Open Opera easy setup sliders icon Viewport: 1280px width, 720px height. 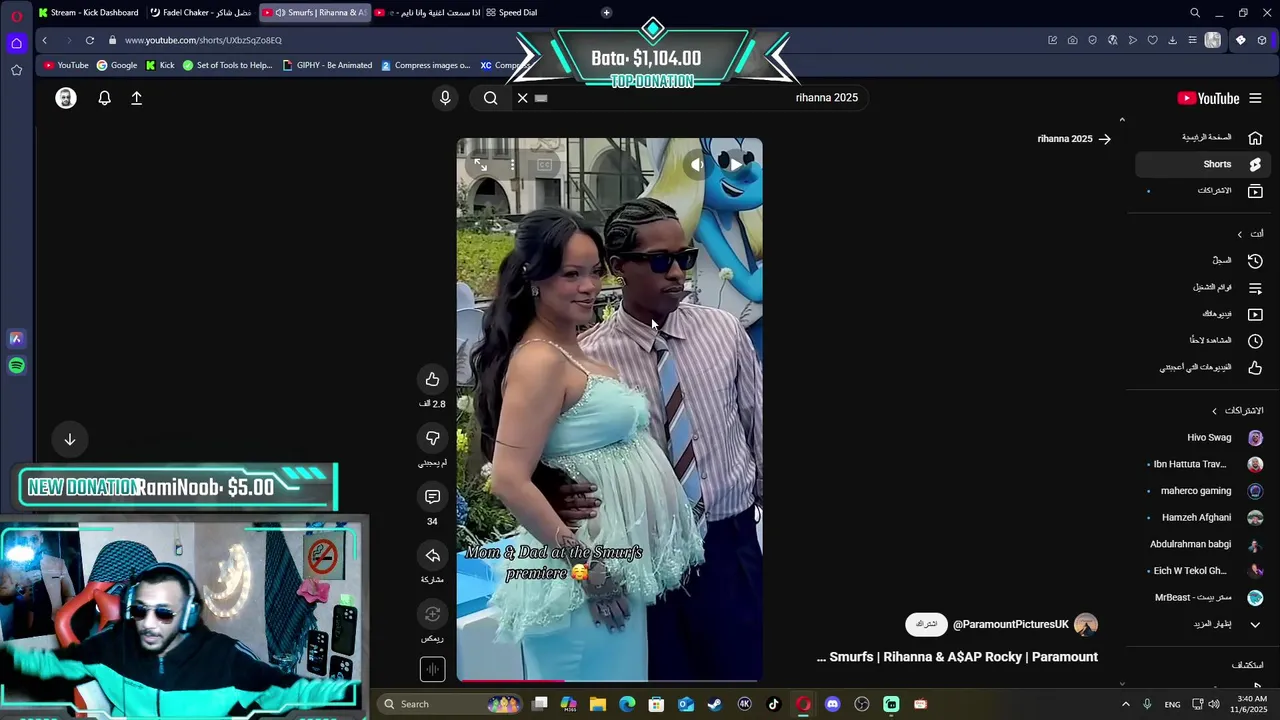(x=1192, y=40)
